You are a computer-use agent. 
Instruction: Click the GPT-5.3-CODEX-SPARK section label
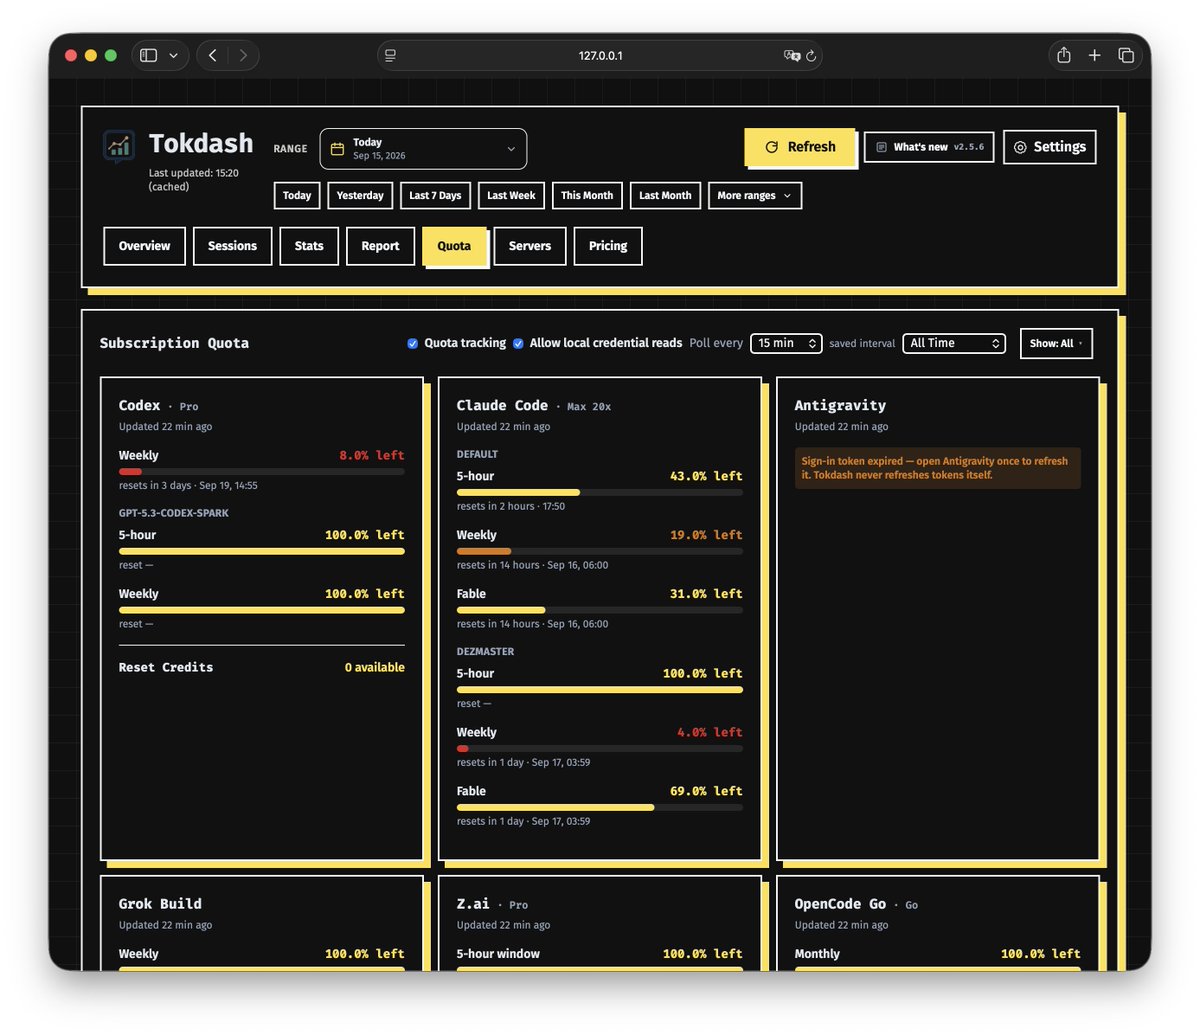(174, 513)
